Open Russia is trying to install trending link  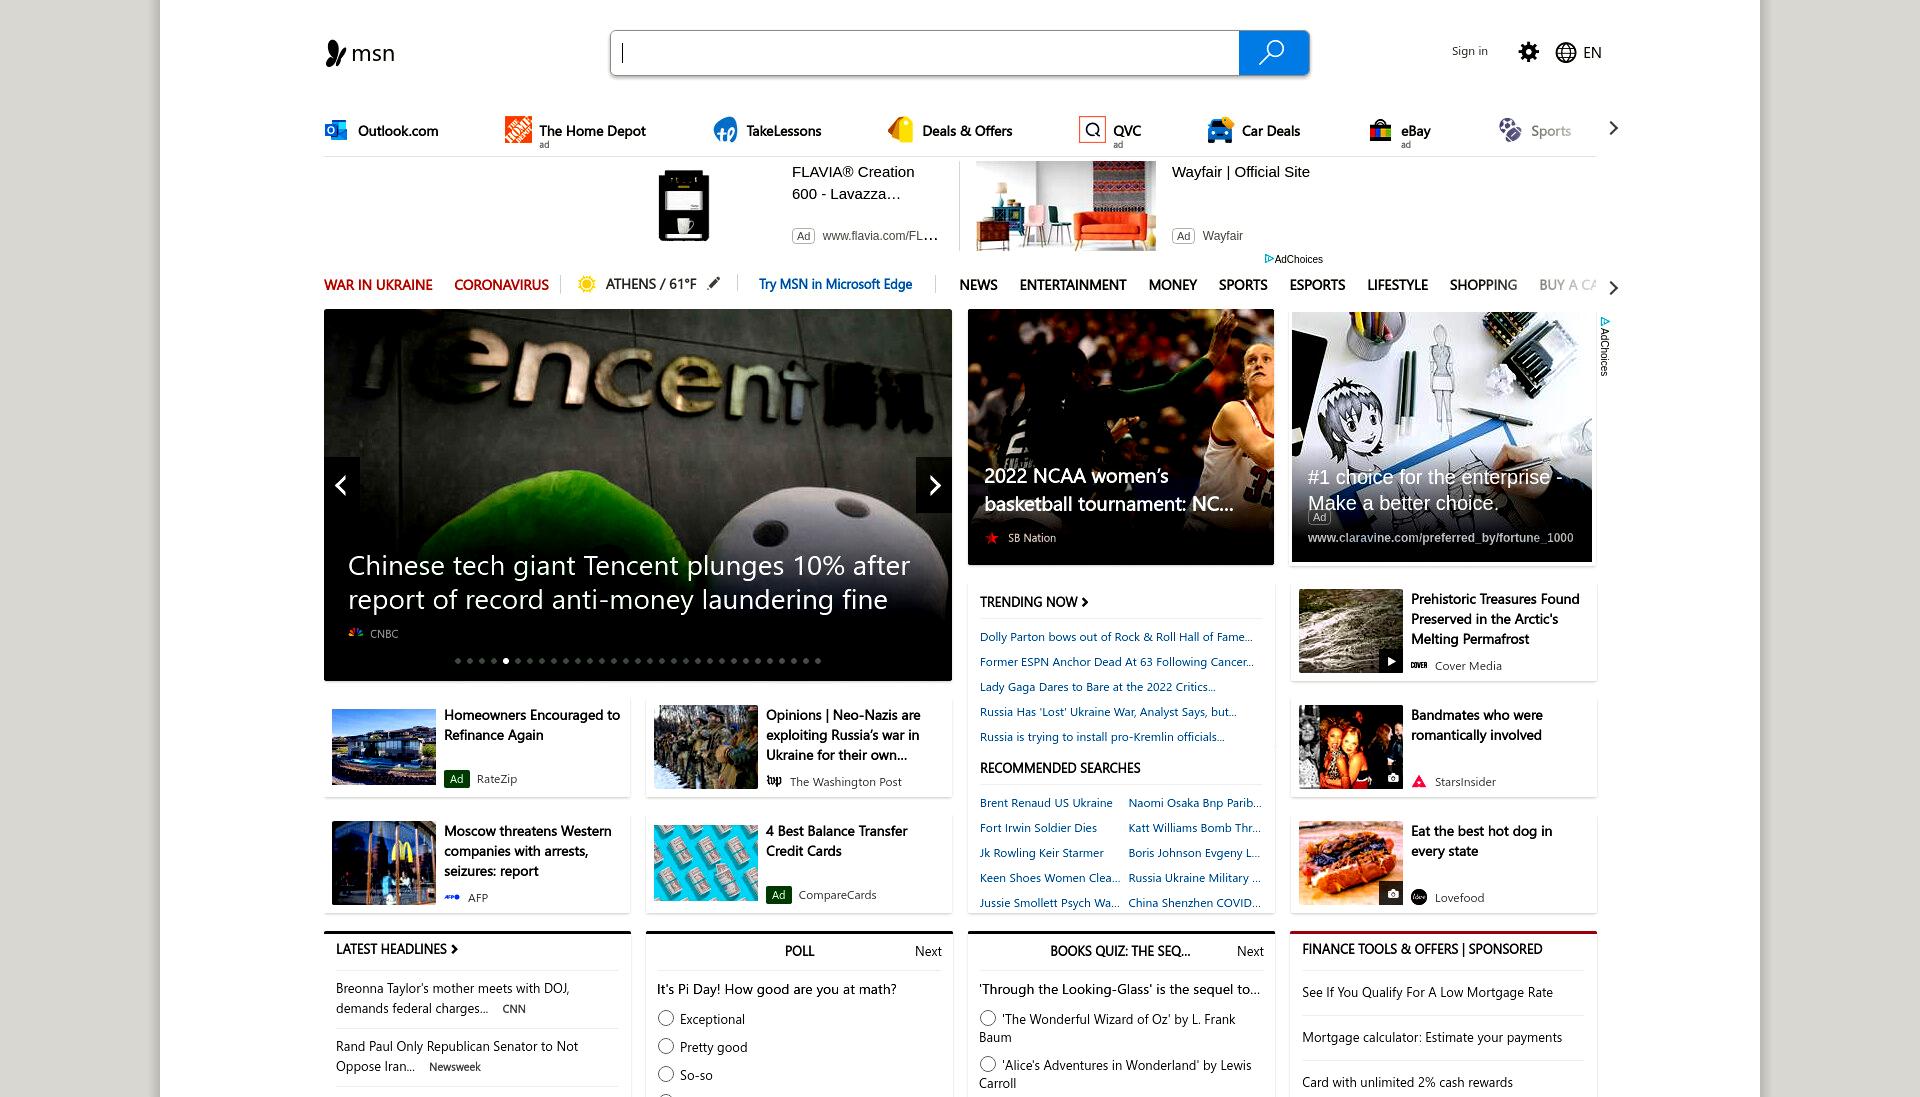pos(1102,737)
